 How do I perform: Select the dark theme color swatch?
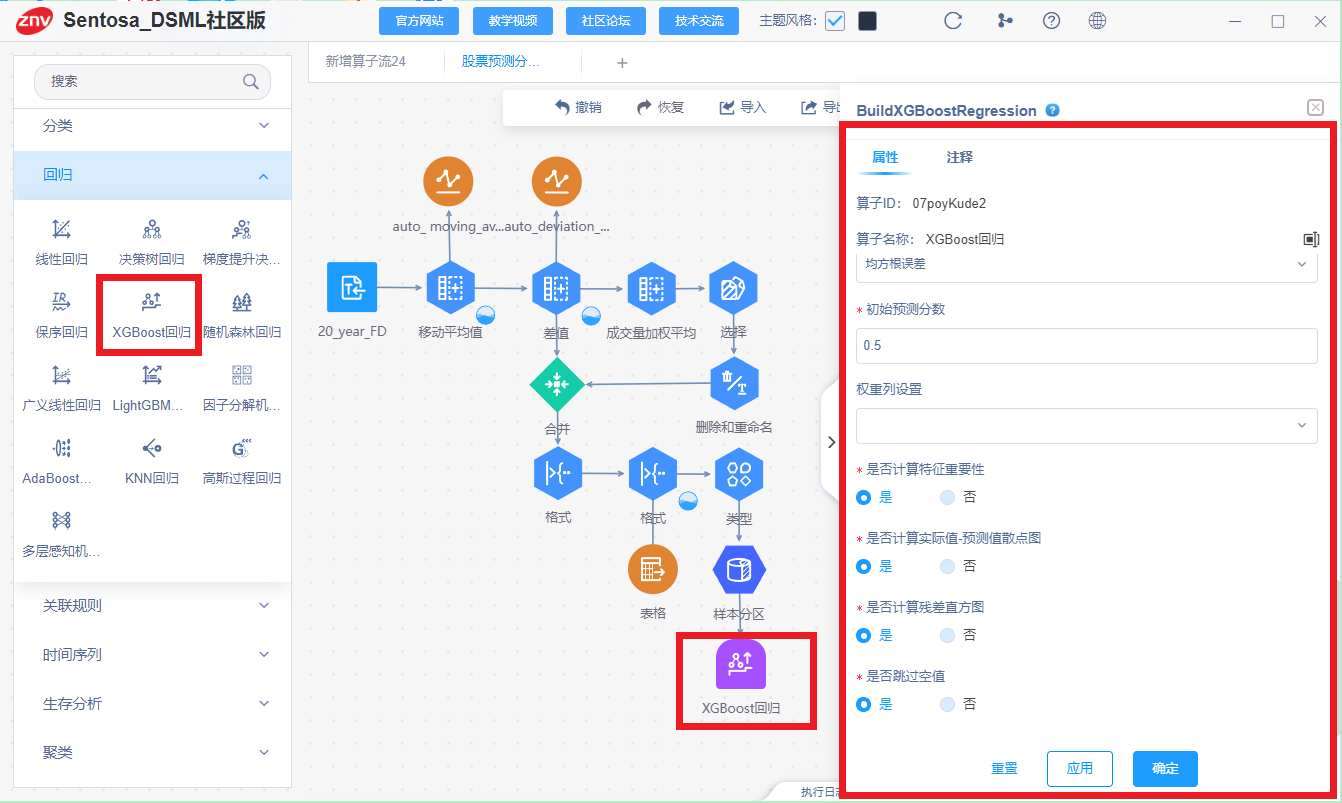coord(868,21)
